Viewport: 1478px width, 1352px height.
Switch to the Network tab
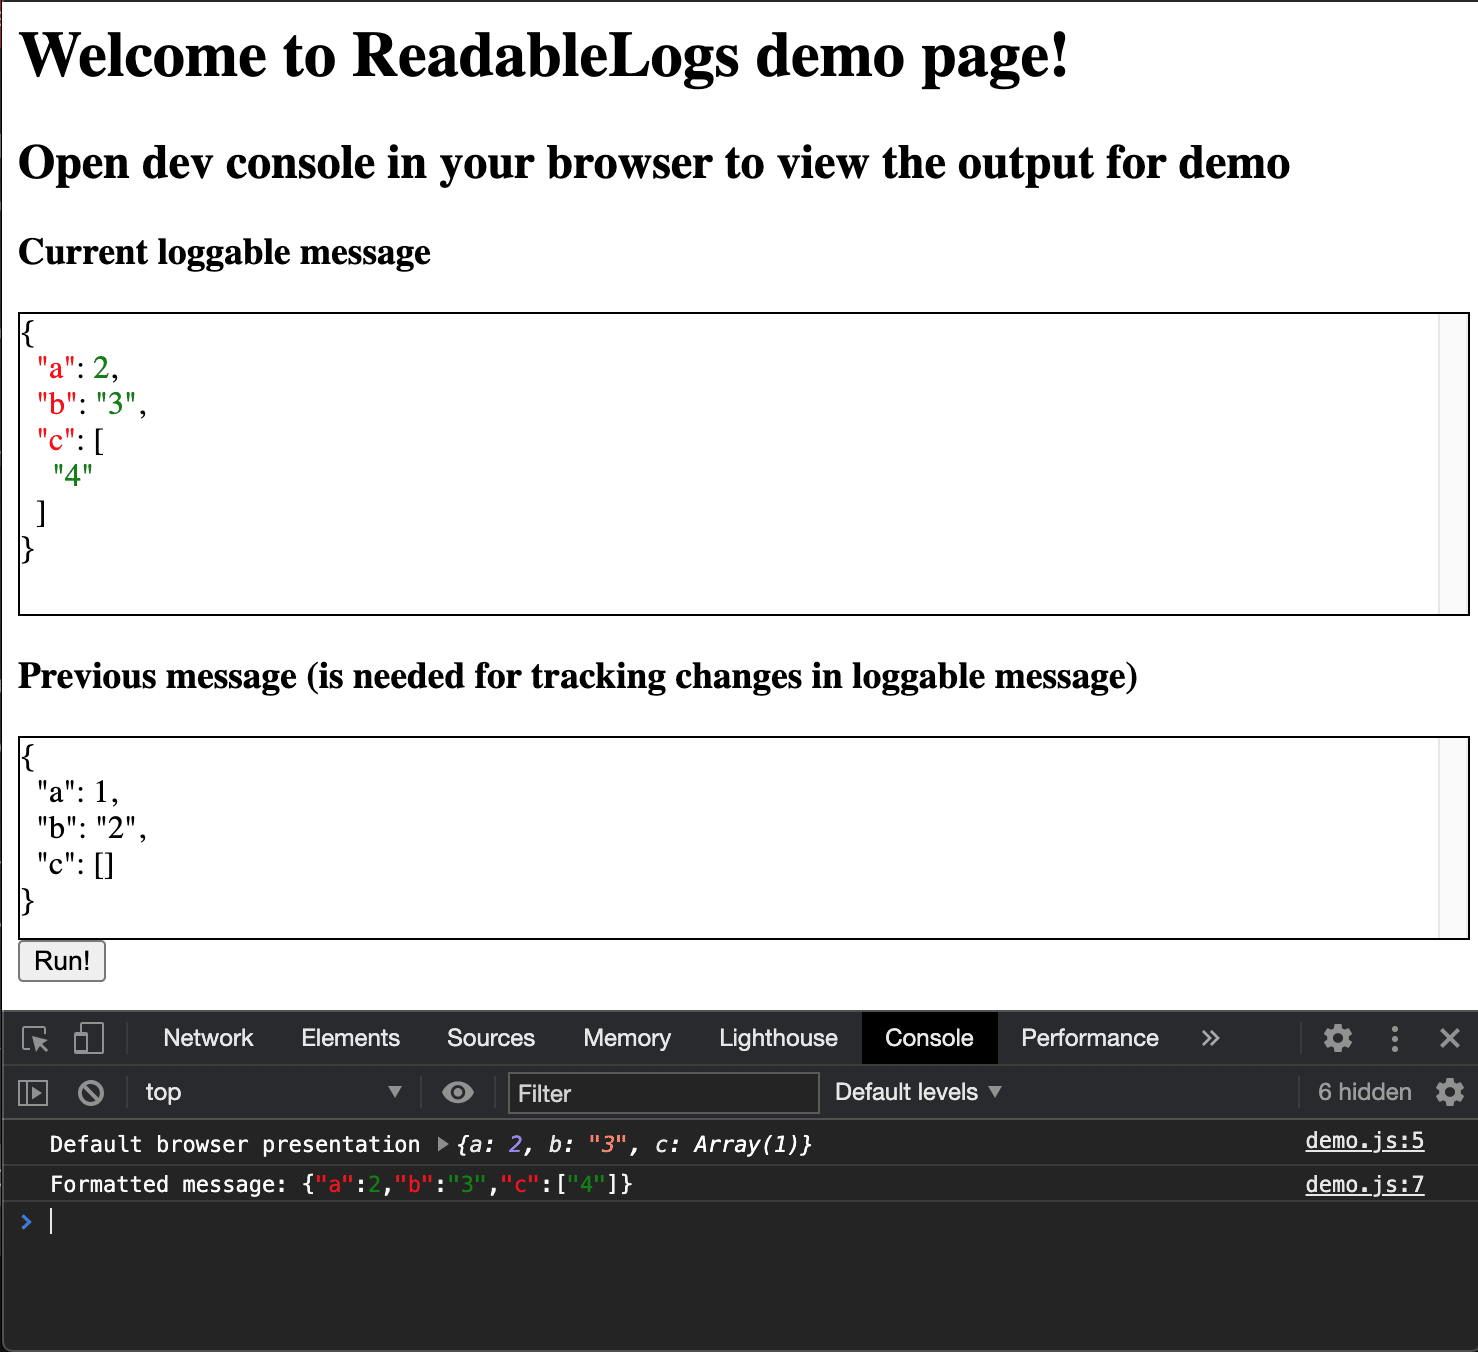click(x=208, y=1038)
